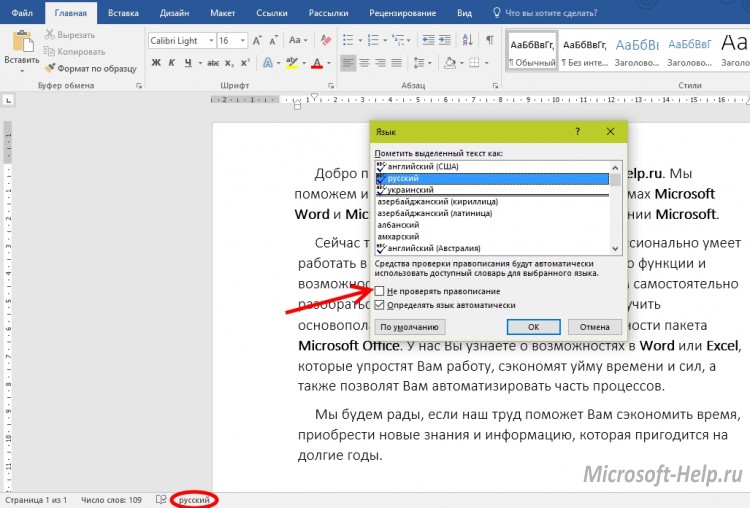The width and height of the screenshot is (750, 508).
Task: Apply the 'Без инте...' style
Action: (585, 51)
